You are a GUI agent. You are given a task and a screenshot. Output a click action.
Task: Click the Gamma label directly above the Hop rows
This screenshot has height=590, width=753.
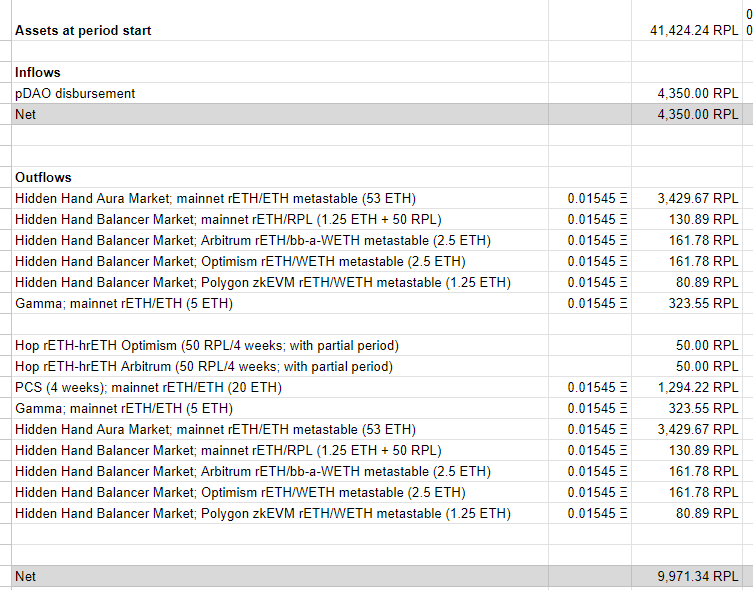tap(124, 303)
